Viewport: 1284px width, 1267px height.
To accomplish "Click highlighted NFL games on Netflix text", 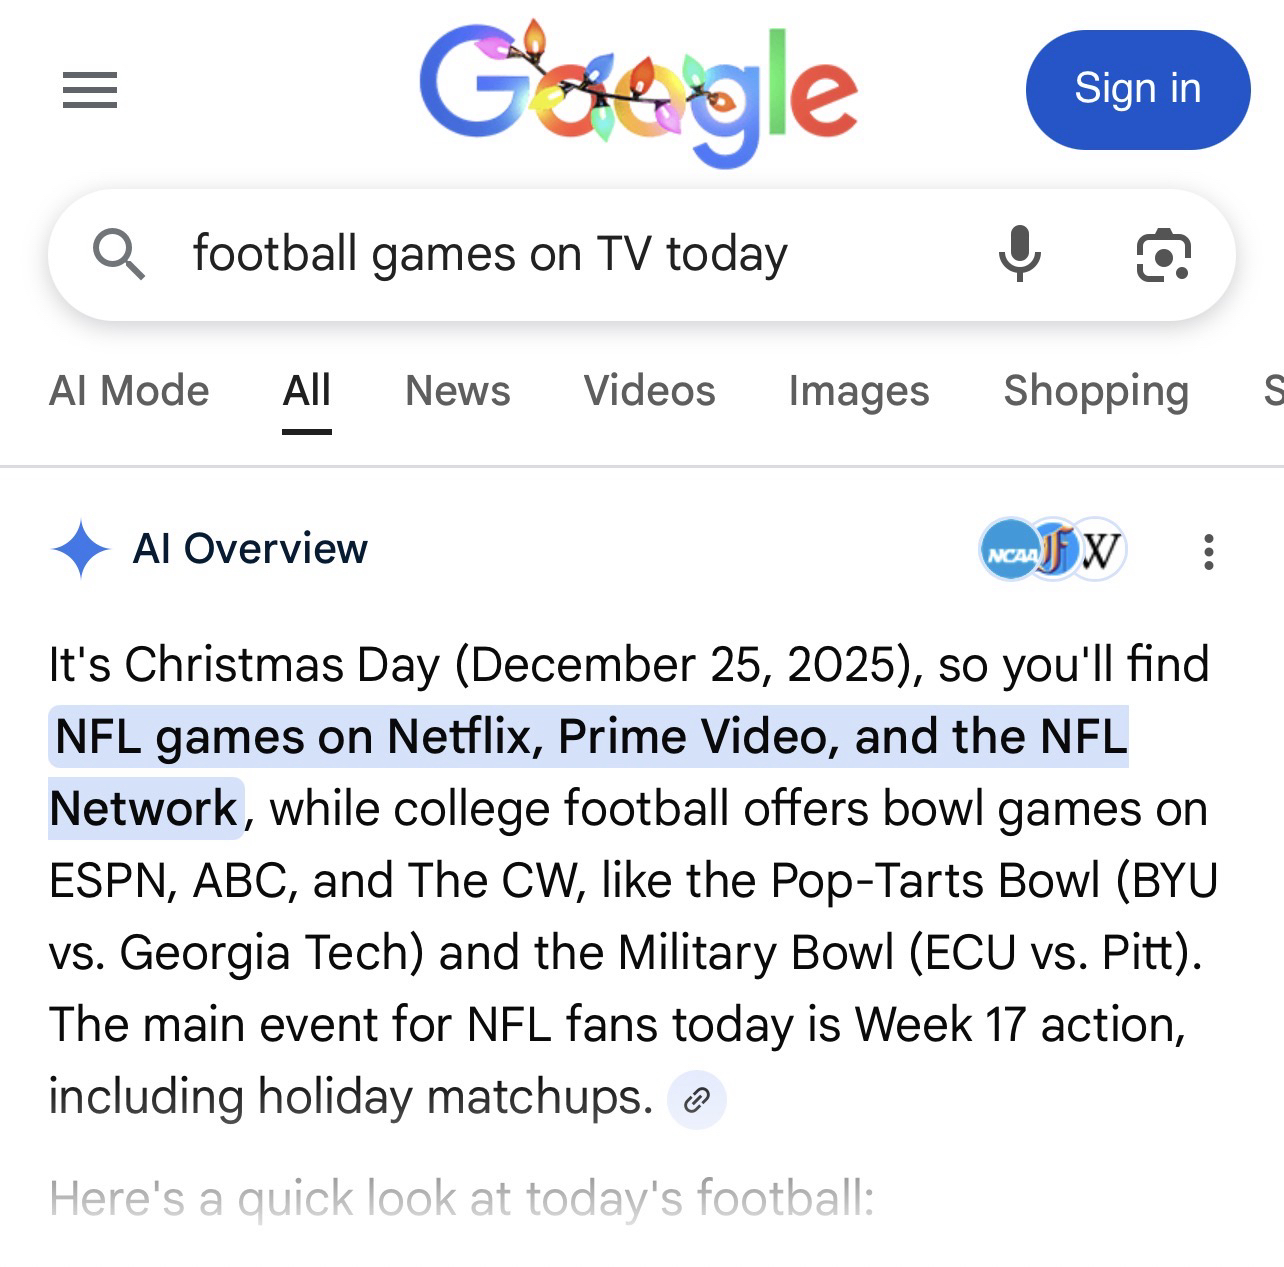I will pos(590,738).
